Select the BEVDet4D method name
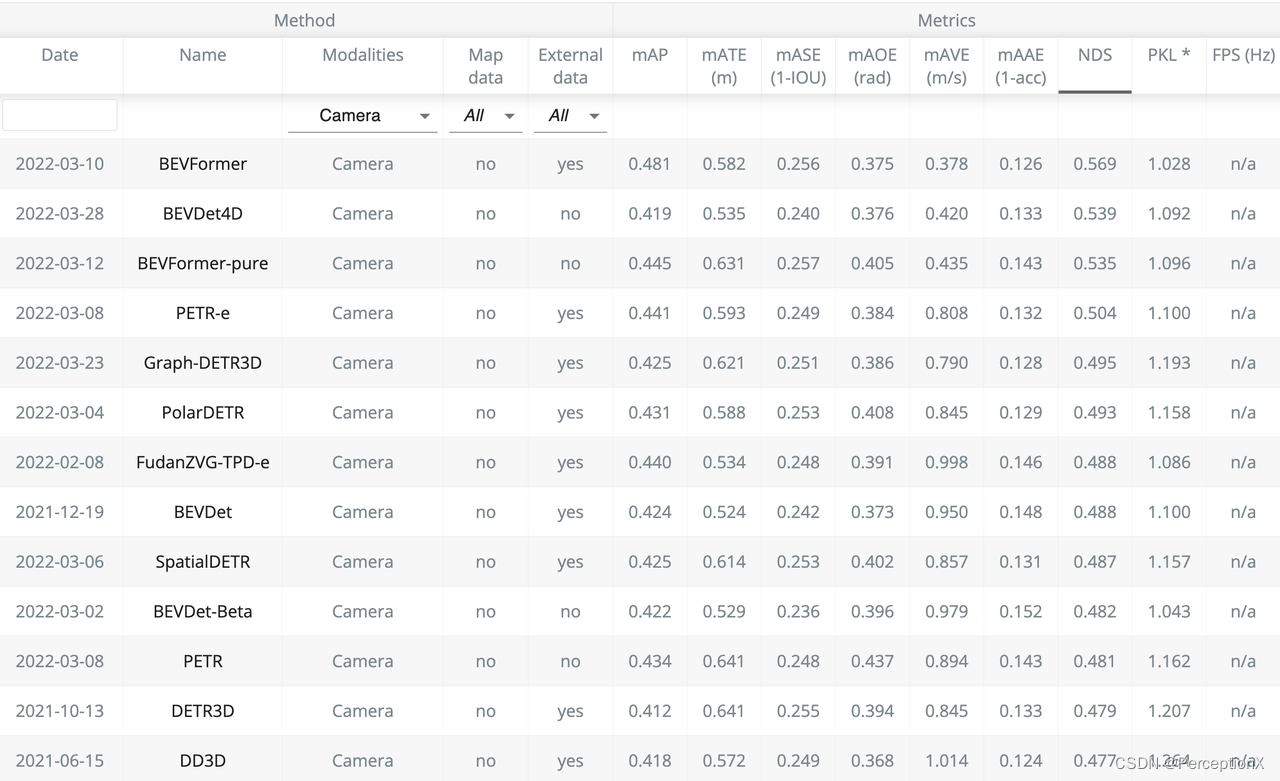The width and height of the screenshot is (1280, 781). (x=203, y=214)
